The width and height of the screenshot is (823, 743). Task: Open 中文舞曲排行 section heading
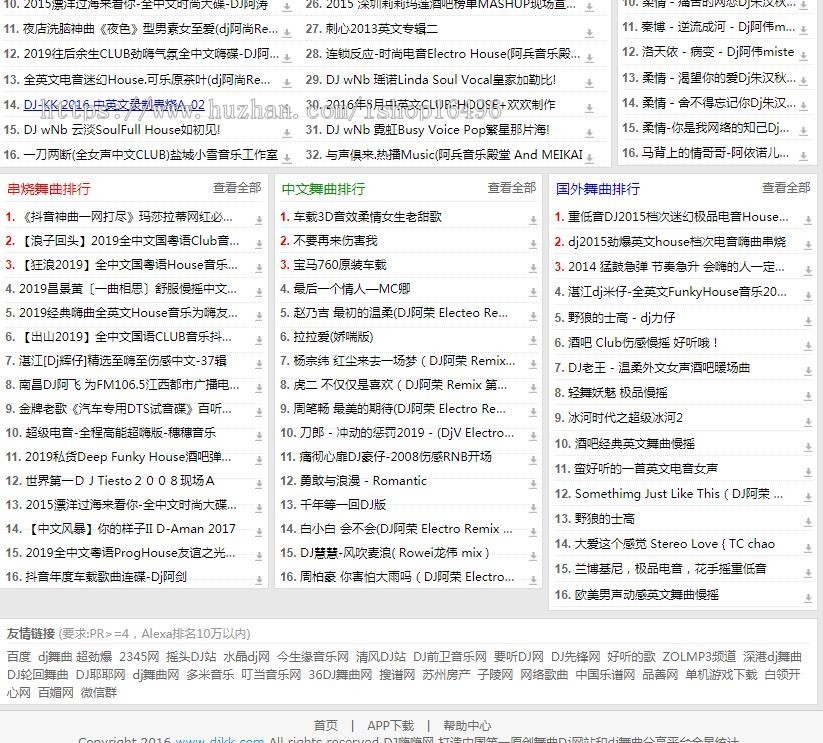click(323, 189)
